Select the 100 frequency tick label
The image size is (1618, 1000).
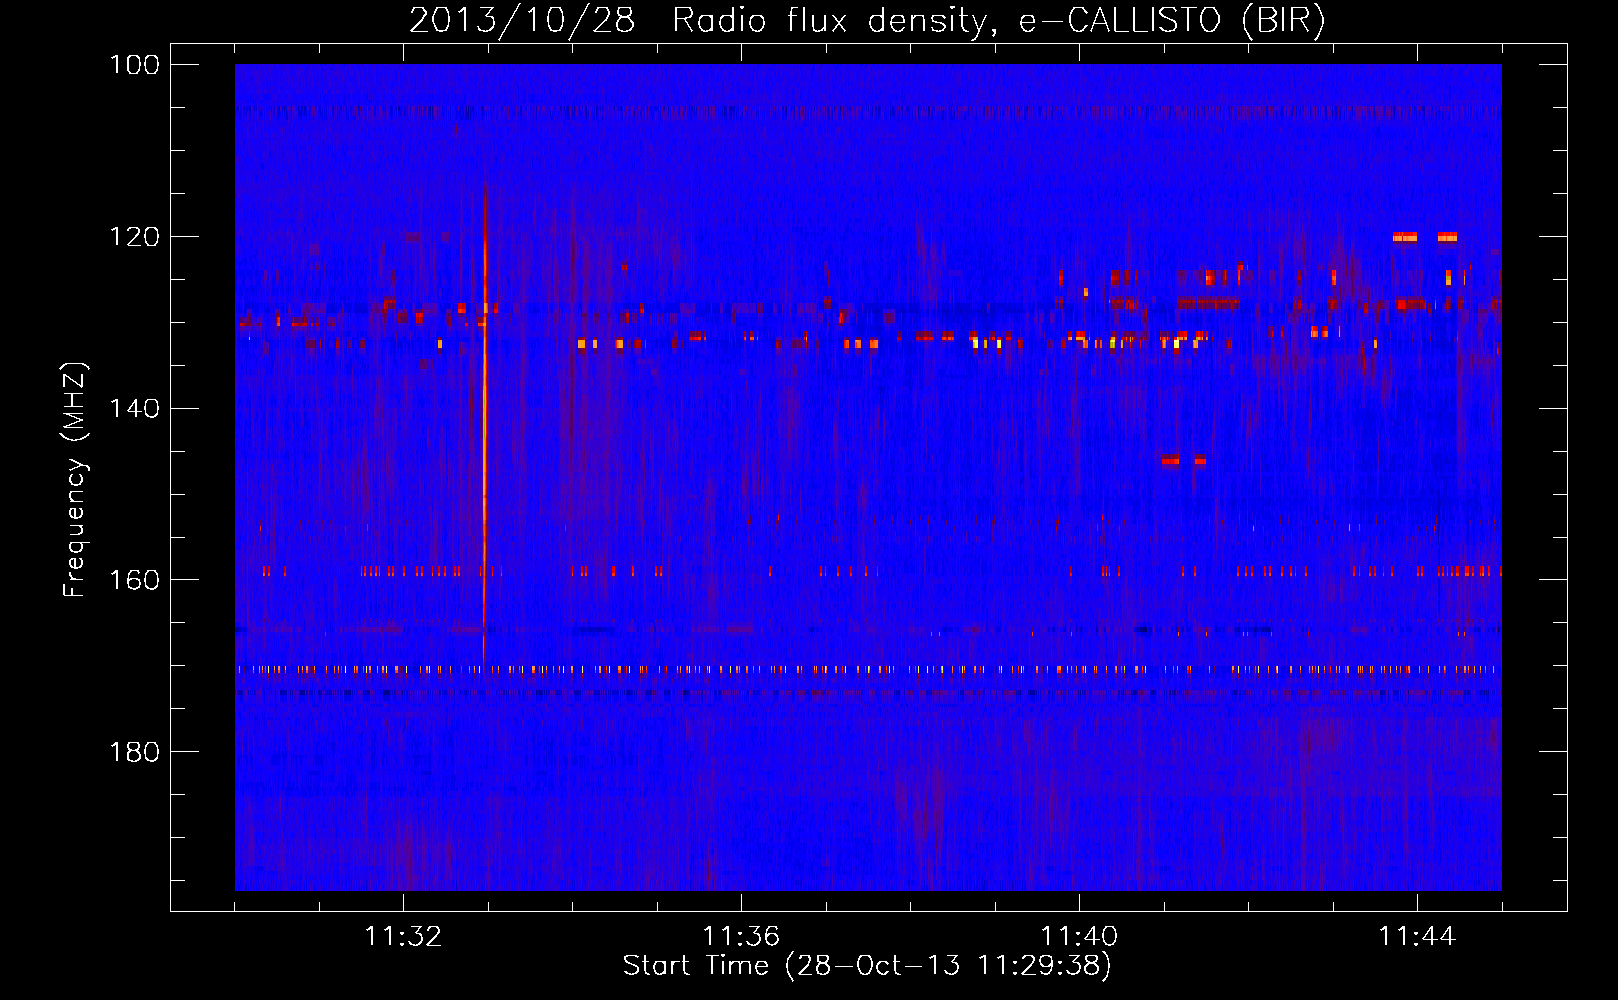[x=134, y=65]
